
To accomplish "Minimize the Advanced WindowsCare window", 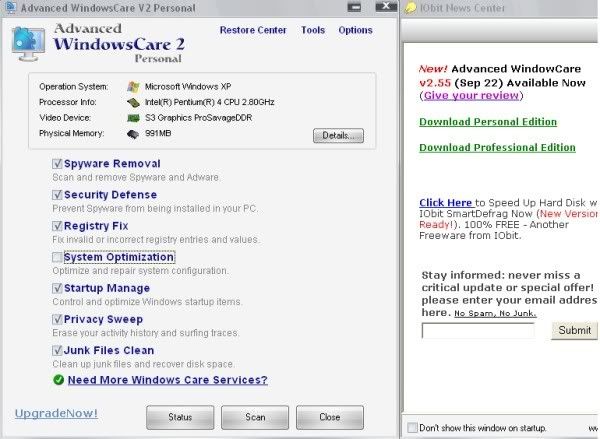I will pos(354,7).
